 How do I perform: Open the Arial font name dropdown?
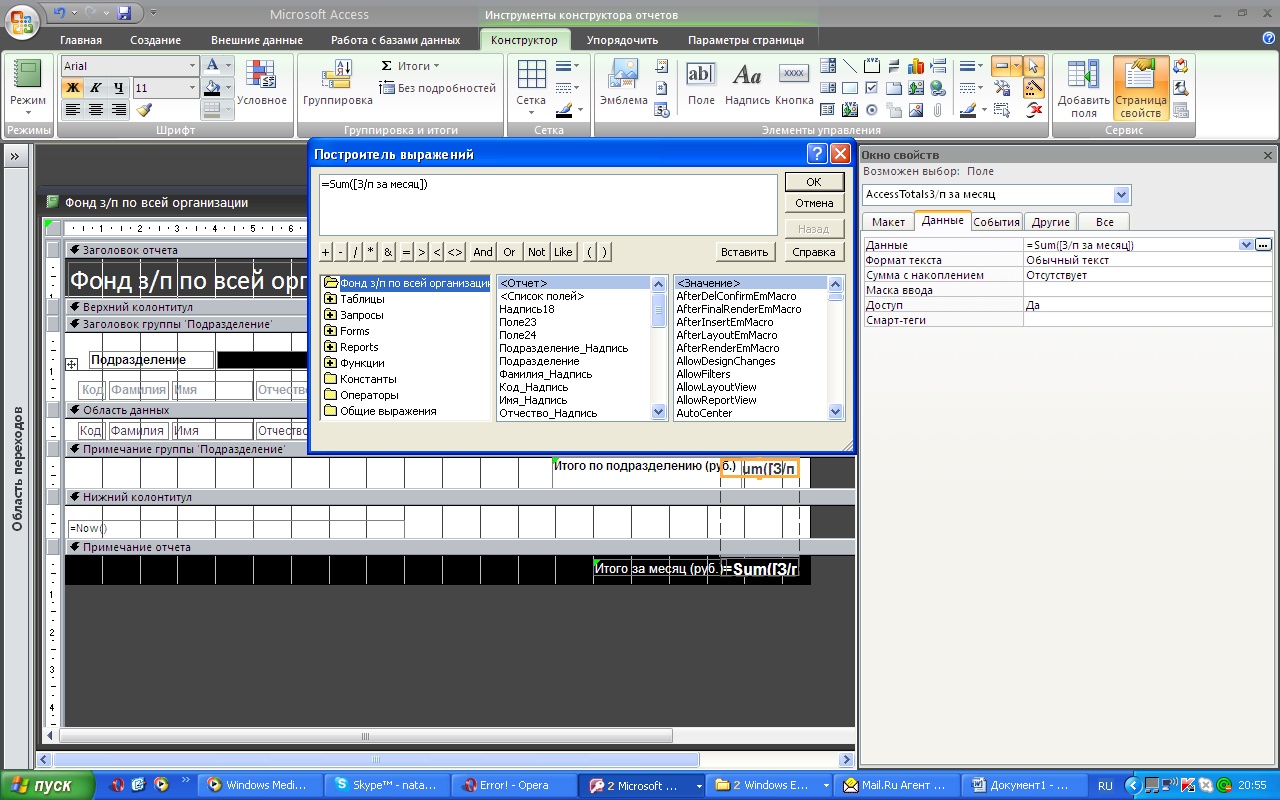tap(193, 66)
